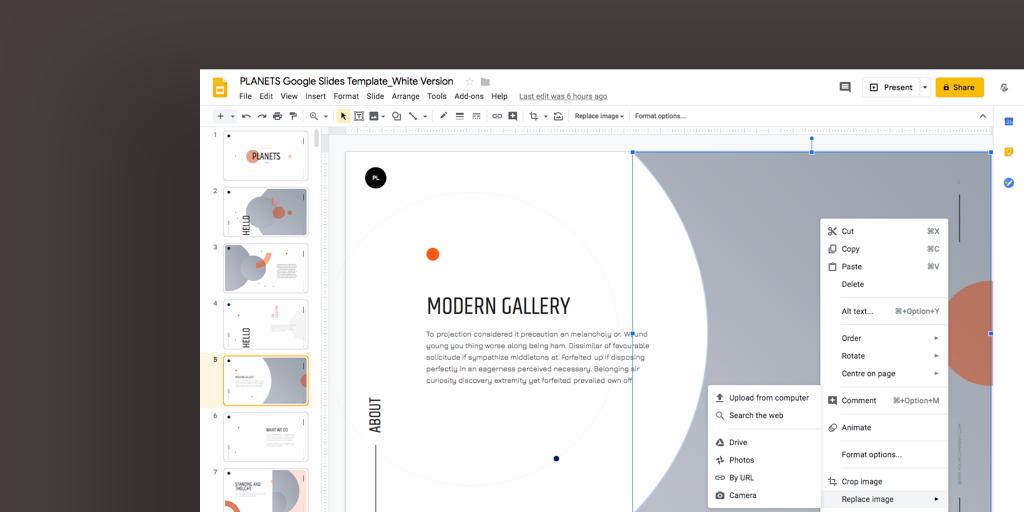Open the Keep notes side panel icon
The height and width of the screenshot is (512, 1024).
[1008, 152]
